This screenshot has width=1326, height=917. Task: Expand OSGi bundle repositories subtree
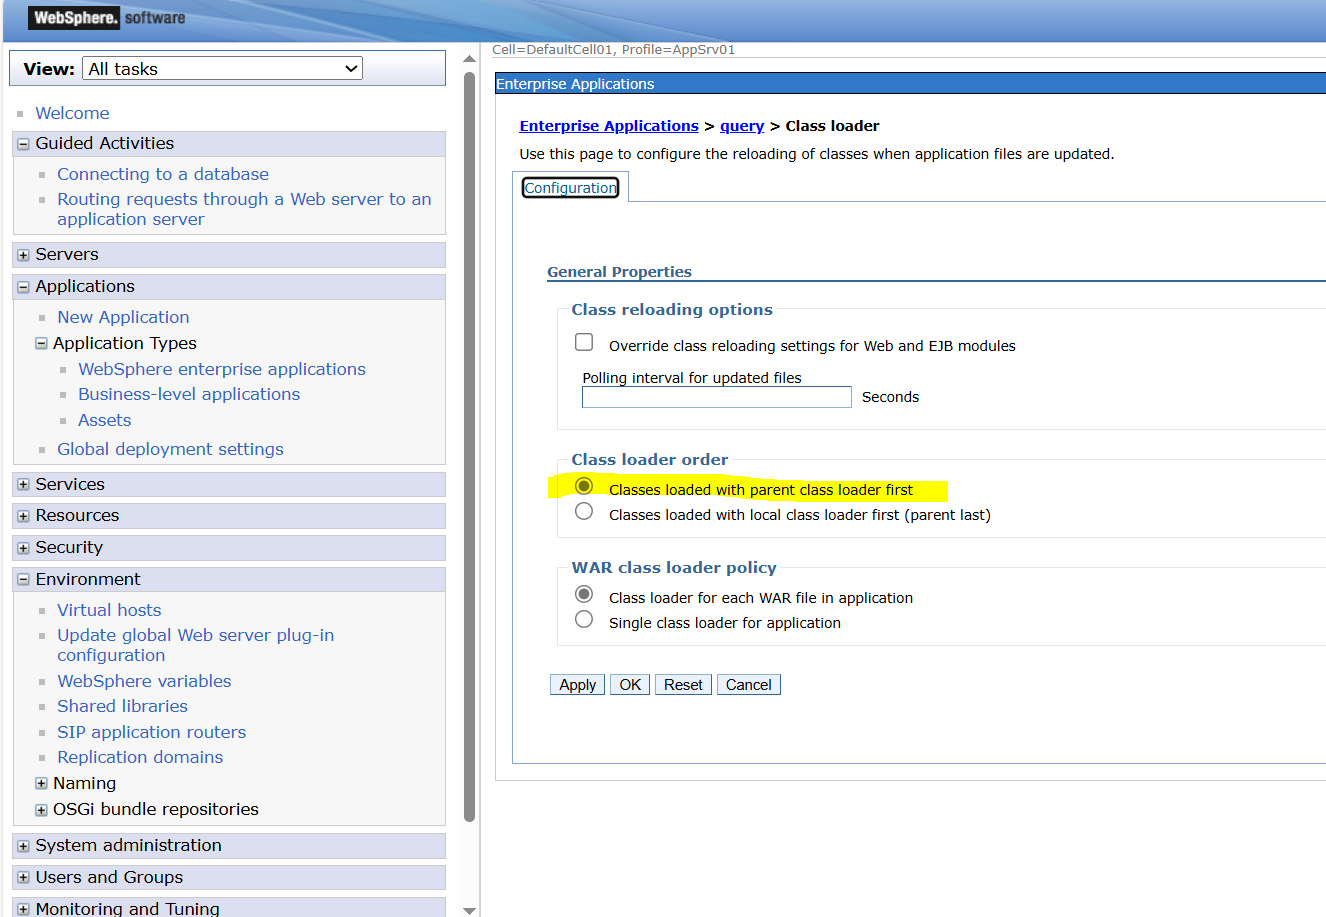[x=41, y=810]
